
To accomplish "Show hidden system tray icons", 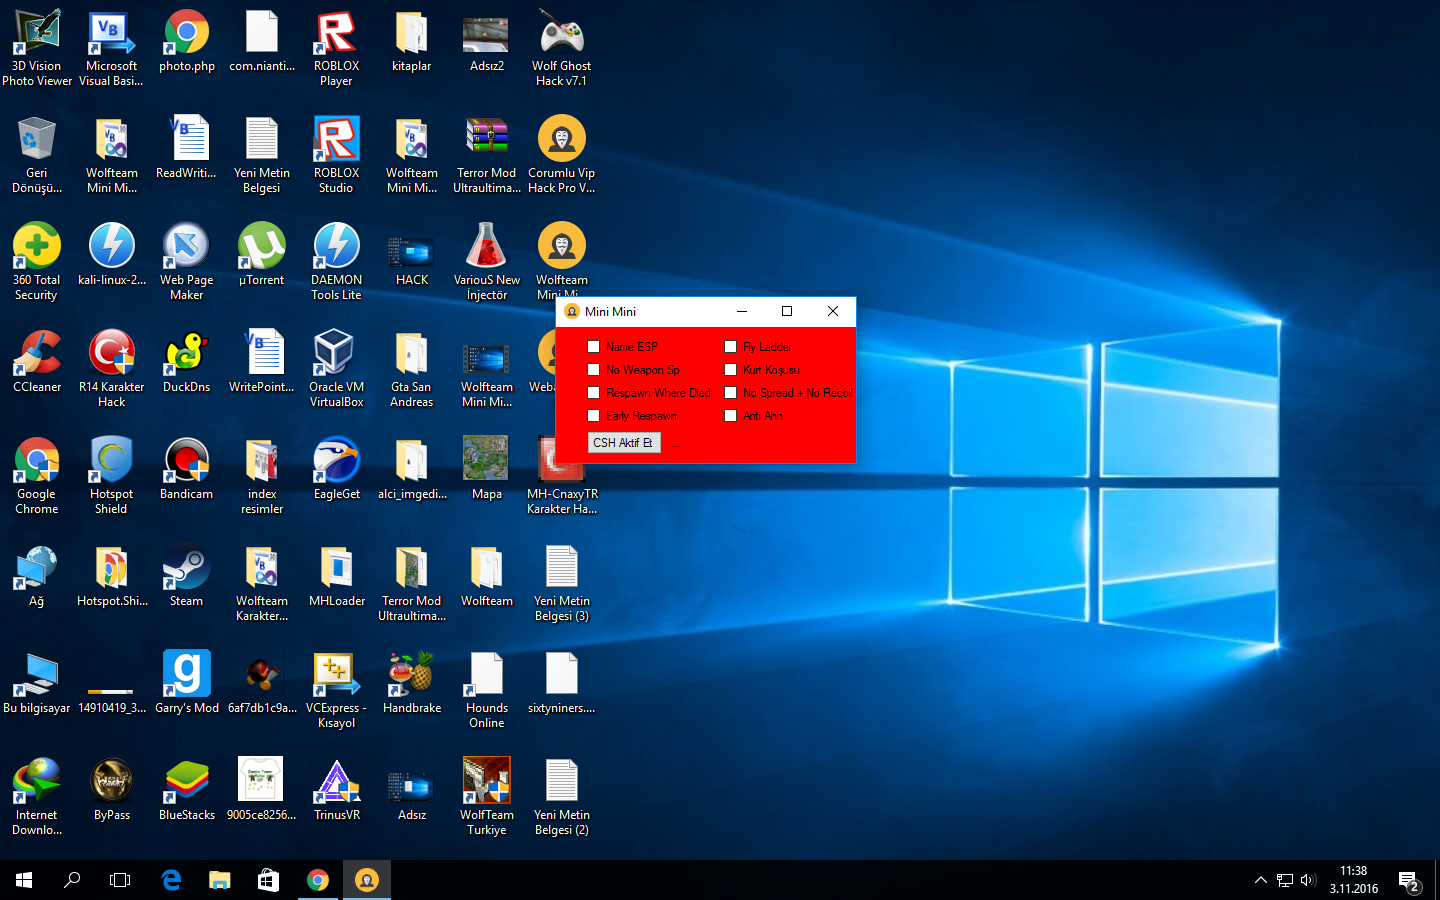I will tap(1260, 880).
